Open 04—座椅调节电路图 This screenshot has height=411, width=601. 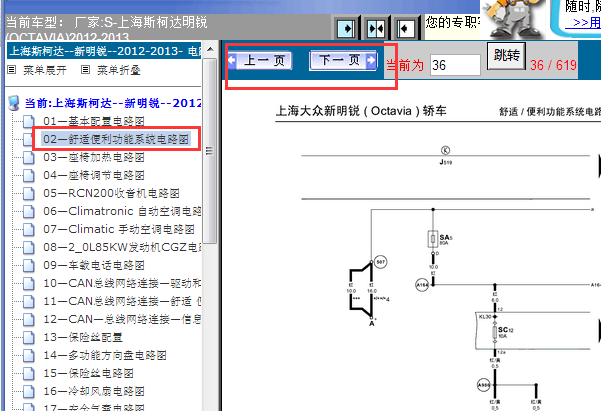94,175
